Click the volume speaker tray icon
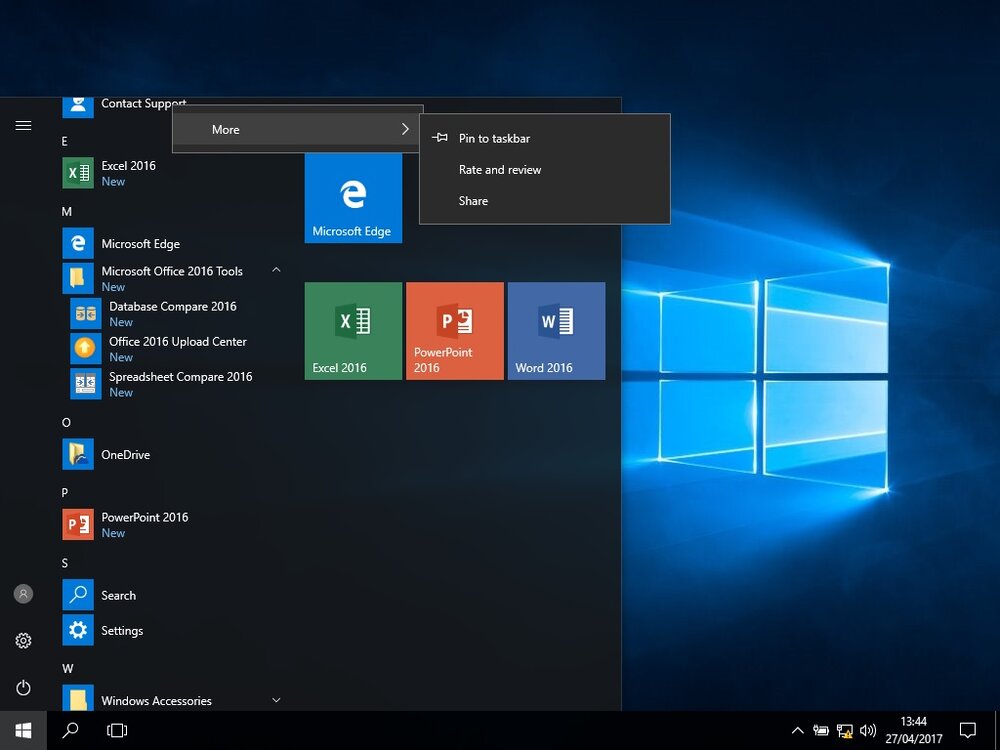Image resolution: width=1000 pixels, height=750 pixels. pos(867,730)
